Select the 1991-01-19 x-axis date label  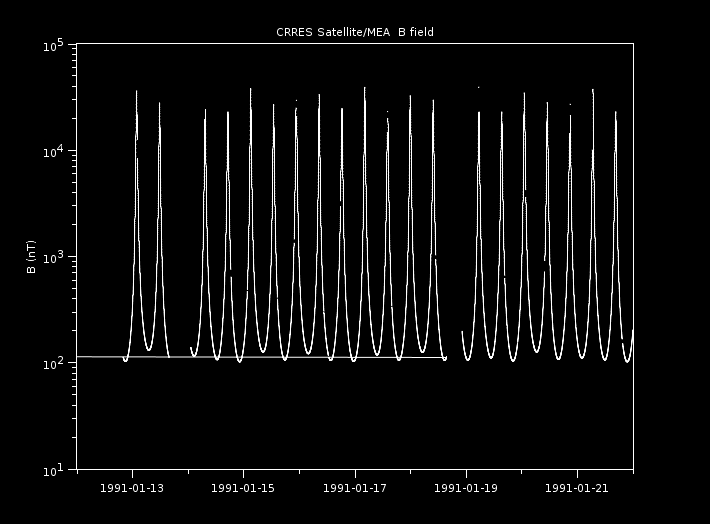pyautogui.click(x=467, y=488)
